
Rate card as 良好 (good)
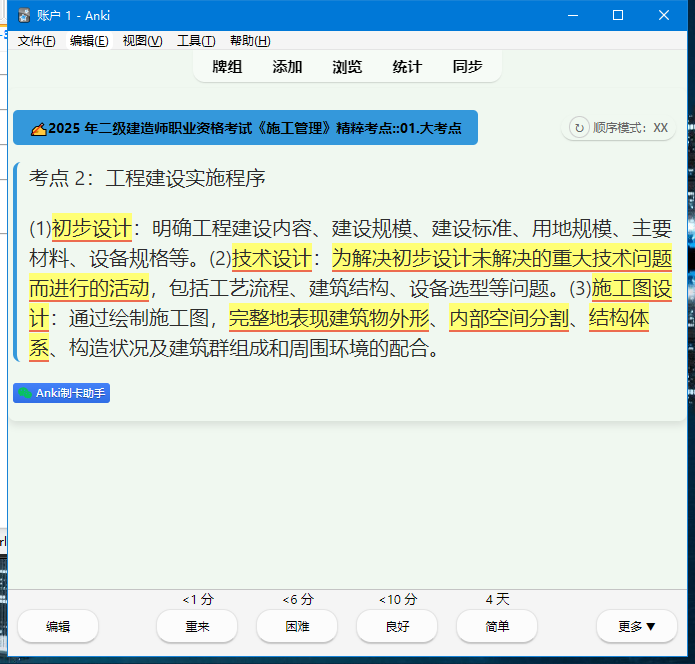tap(397, 626)
